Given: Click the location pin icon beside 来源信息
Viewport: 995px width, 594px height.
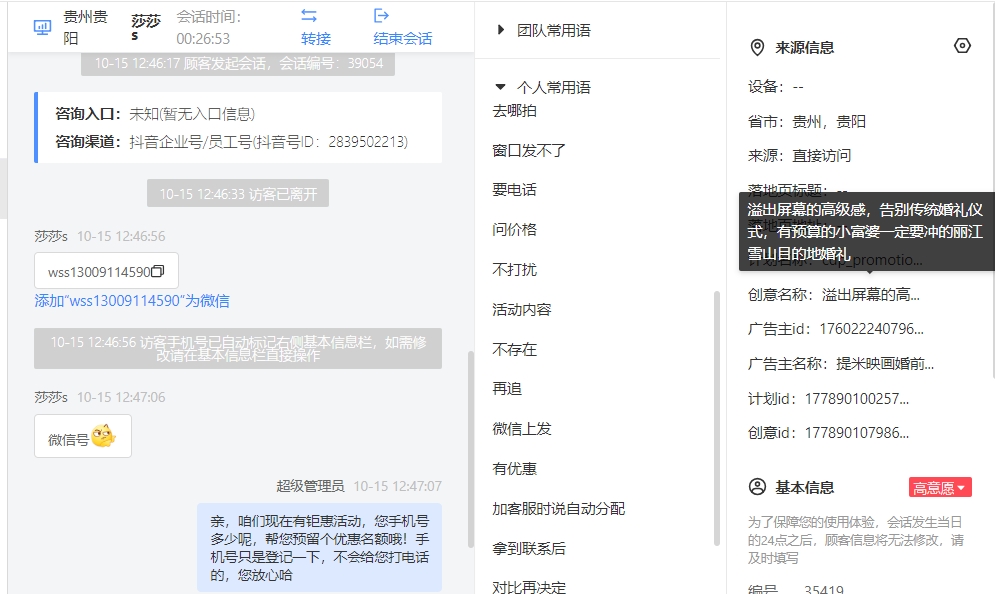Looking at the screenshot, I should (x=757, y=48).
